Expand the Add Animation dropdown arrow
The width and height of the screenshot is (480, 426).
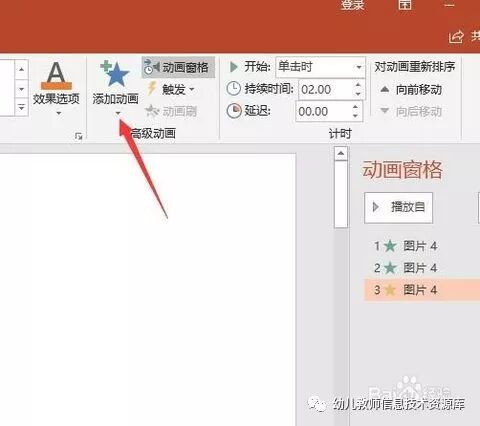click(118, 113)
